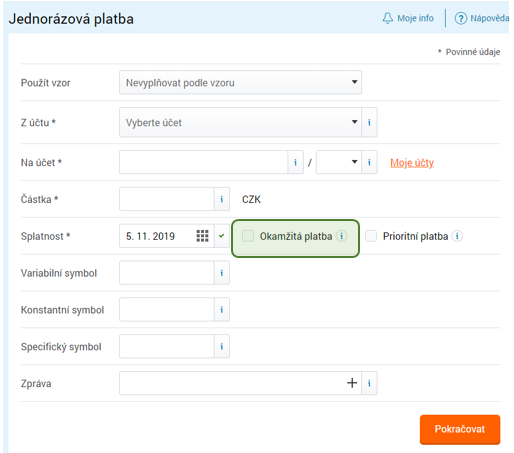Image resolution: width=514 pixels, height=453 pixels.
Task: Open the Splatnost calendar date picker icon
Action: point(202,236)
